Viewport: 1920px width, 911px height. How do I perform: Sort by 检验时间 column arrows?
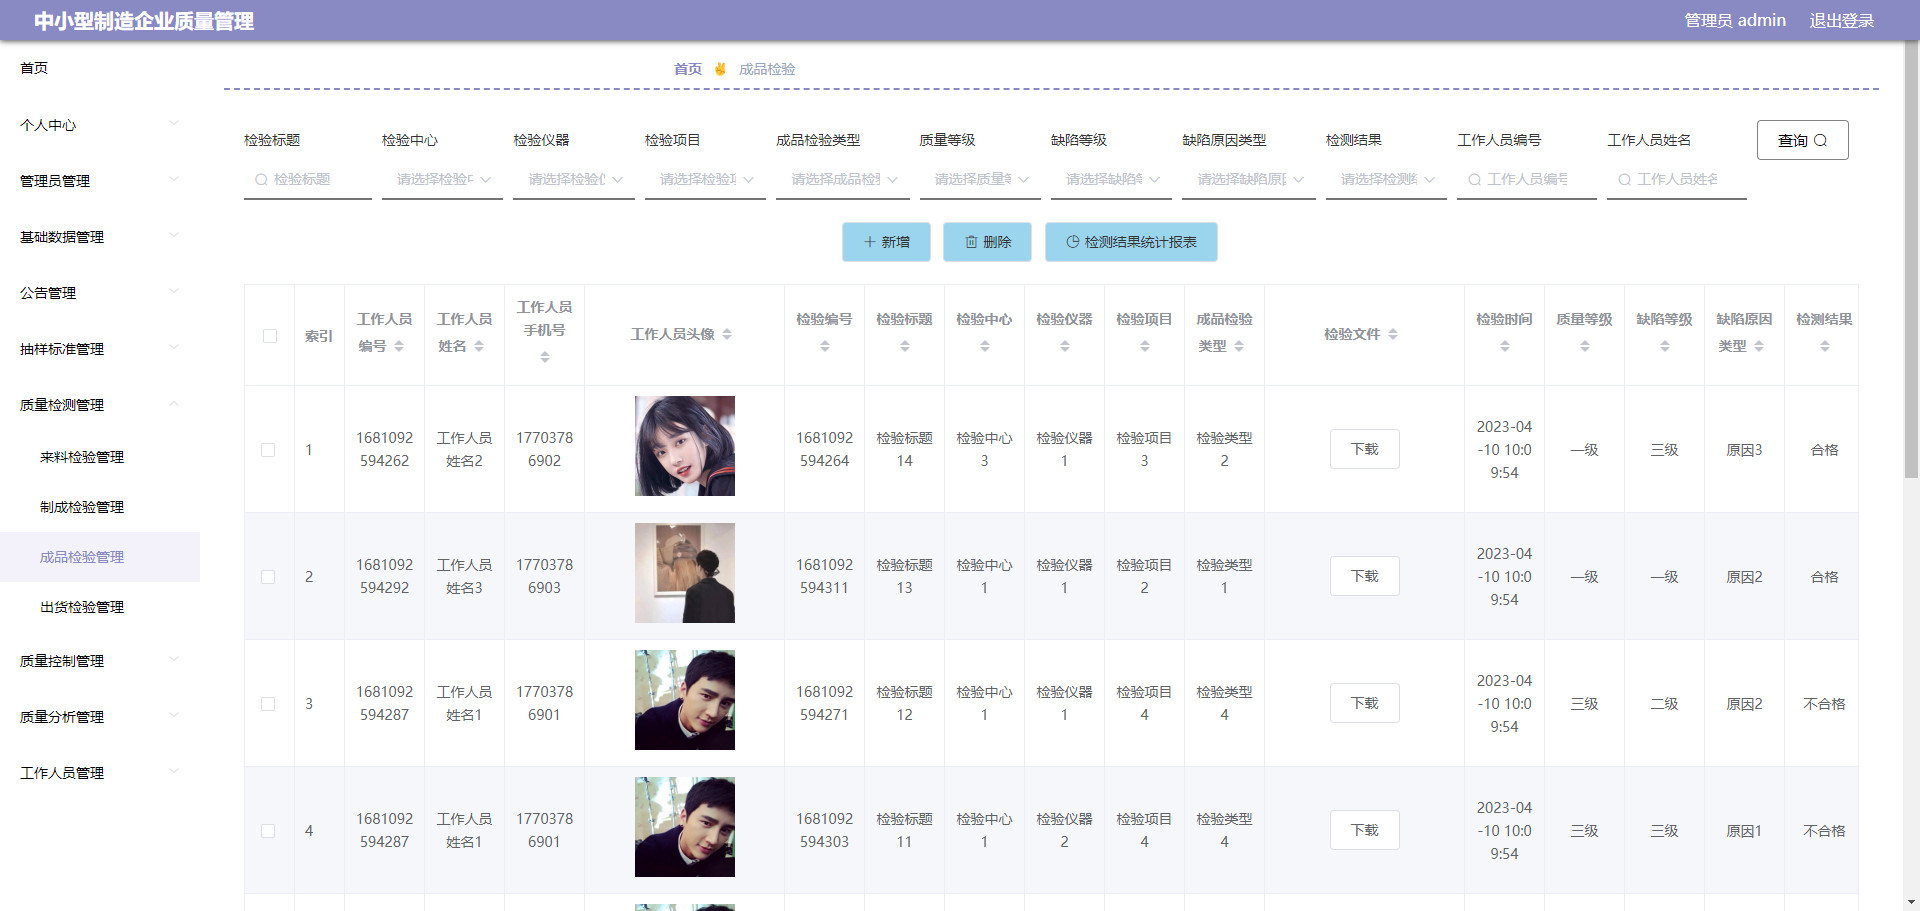point(1505,346)
